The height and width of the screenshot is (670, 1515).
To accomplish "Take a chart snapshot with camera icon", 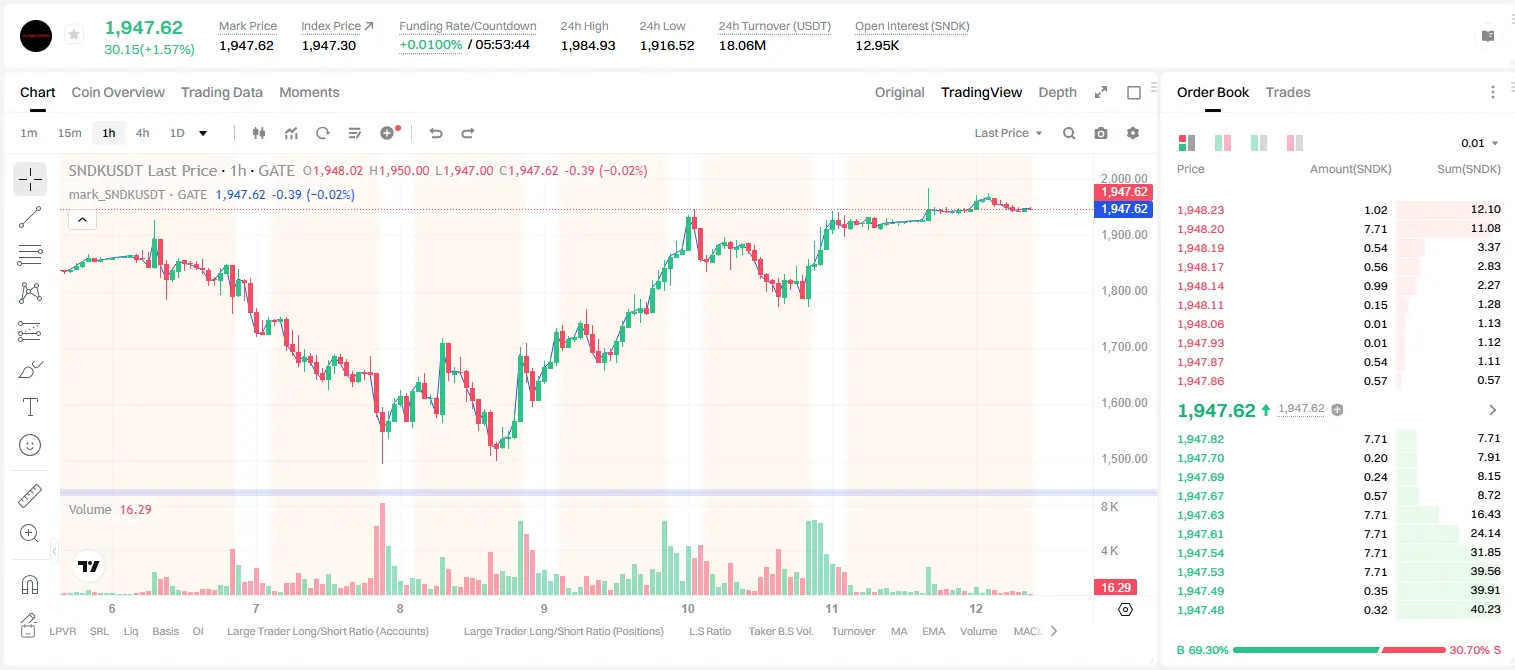I will click(1101, 133).
